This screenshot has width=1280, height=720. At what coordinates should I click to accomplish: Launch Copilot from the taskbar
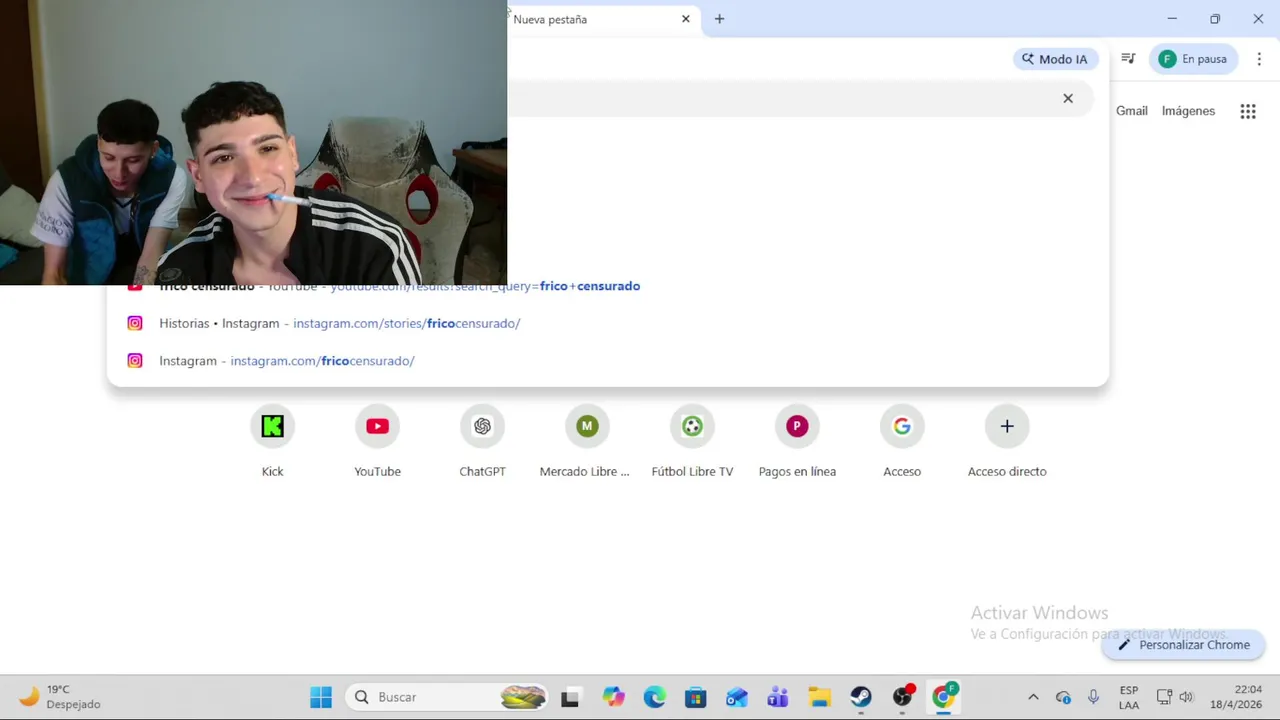tap(613, 697)
